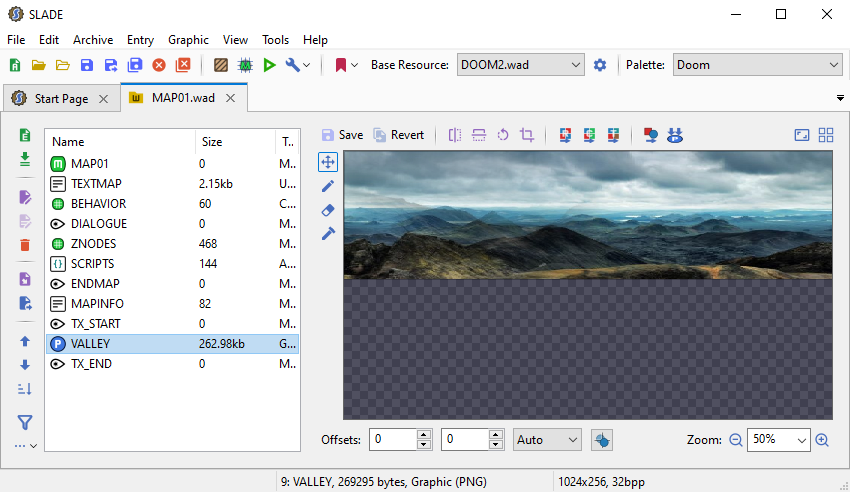Image resolution: width=850 pixels, height=492 pixels.
Task: Open the Palette Doom dropdown
Action: click(757, 64)
